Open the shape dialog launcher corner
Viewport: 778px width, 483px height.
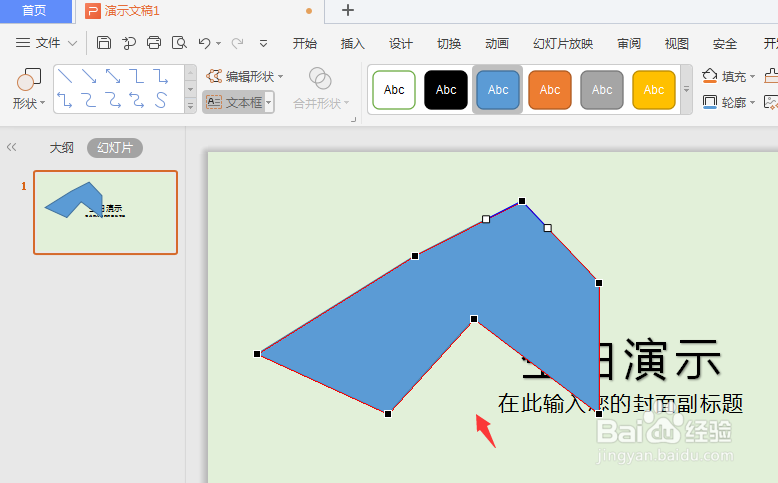(354, 120)
